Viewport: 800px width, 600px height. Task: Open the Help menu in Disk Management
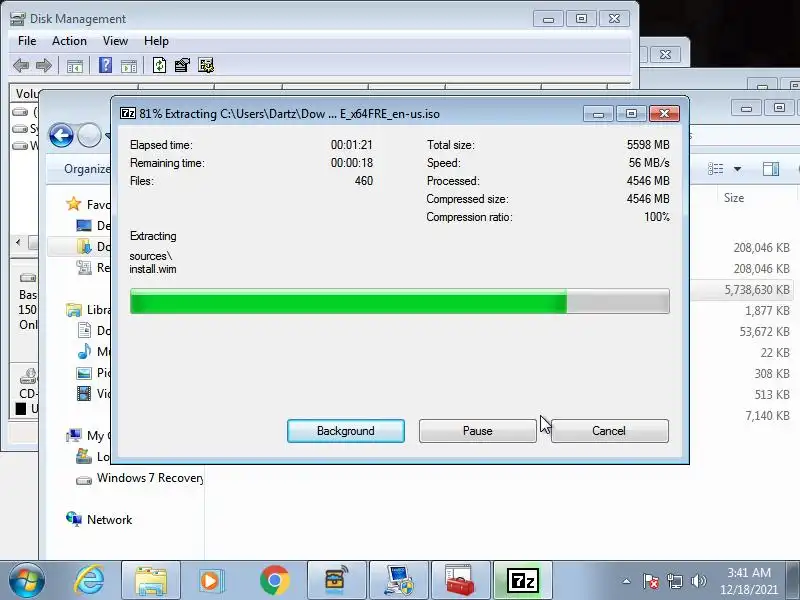(x=156, y=41)
